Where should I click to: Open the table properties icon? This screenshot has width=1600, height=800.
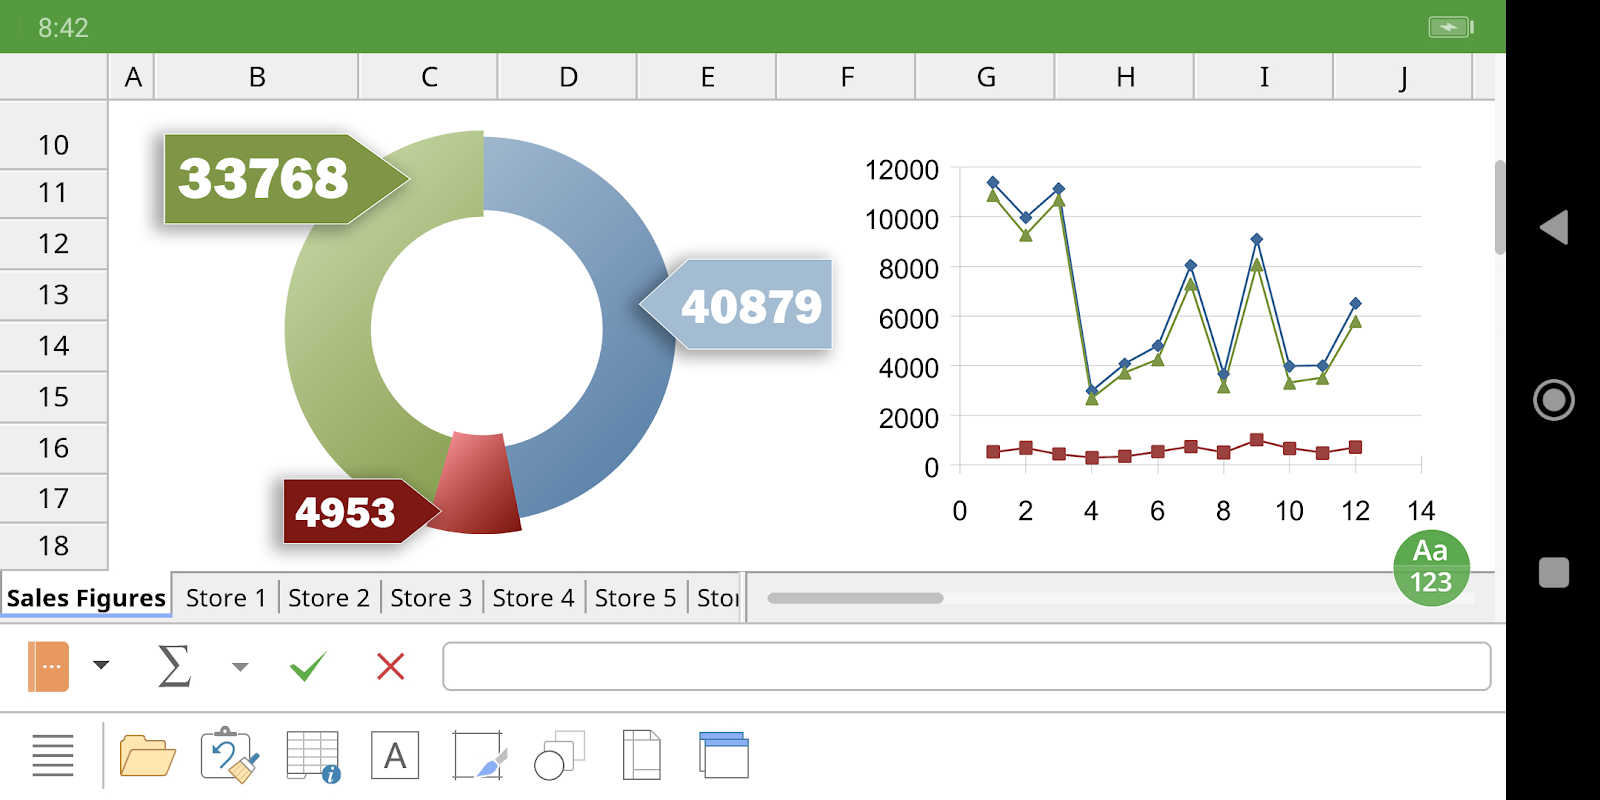[x=313, y=756]
